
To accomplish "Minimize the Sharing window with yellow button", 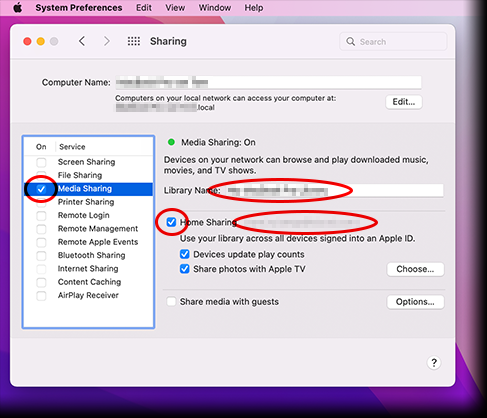I will [41, 41].
